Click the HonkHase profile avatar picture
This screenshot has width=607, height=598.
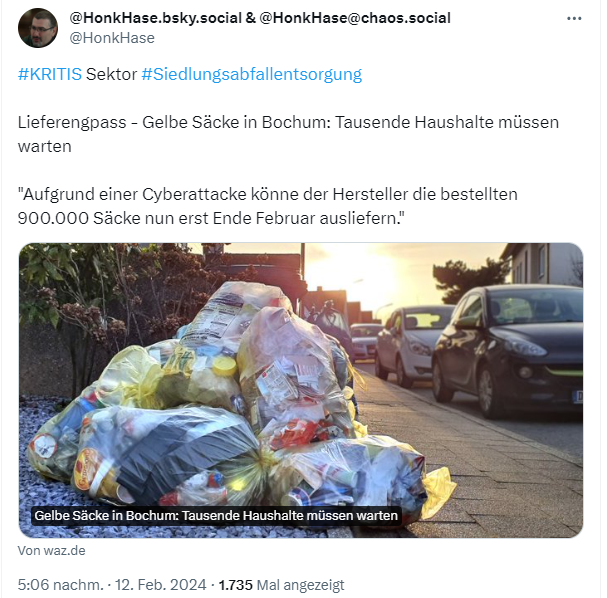click(38, 28)
